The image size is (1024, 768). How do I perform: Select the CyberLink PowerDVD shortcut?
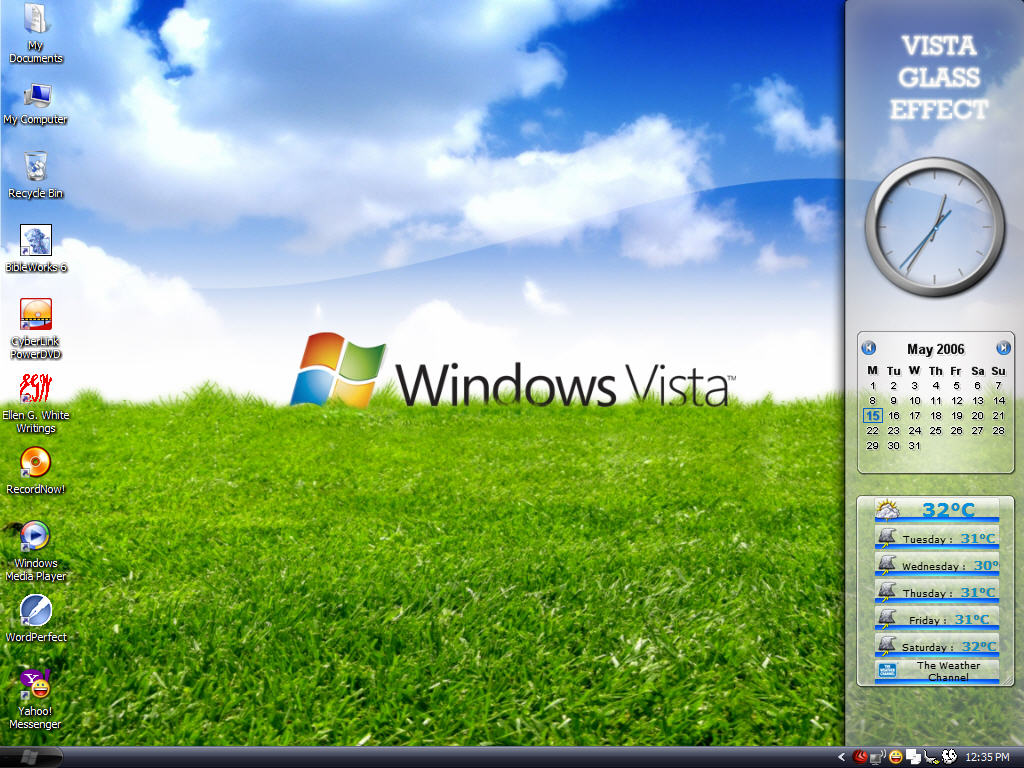point(36,328)
